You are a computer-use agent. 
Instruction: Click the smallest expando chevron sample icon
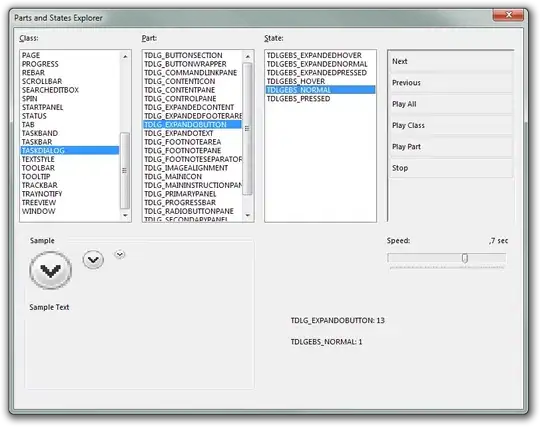coord(120,254)
